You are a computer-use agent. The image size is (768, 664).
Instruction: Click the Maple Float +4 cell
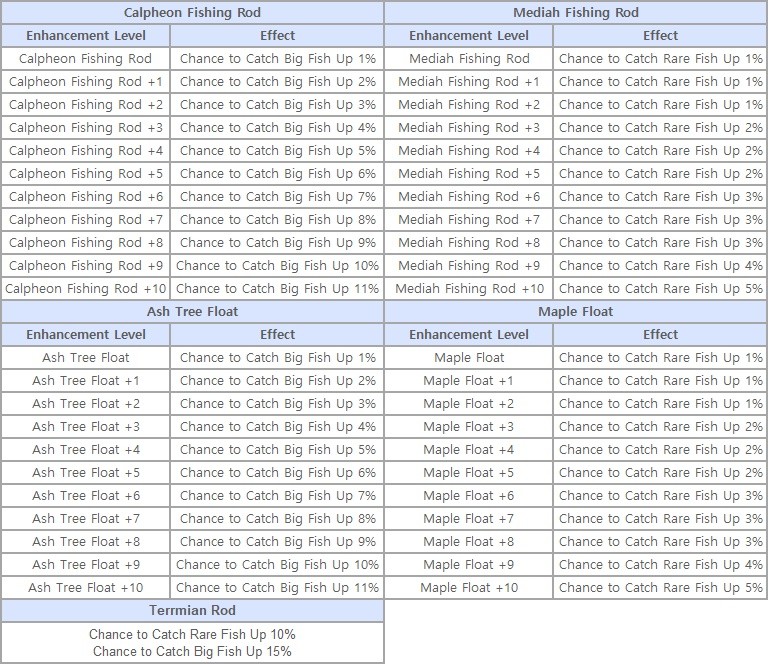click(x=469, y=450)
